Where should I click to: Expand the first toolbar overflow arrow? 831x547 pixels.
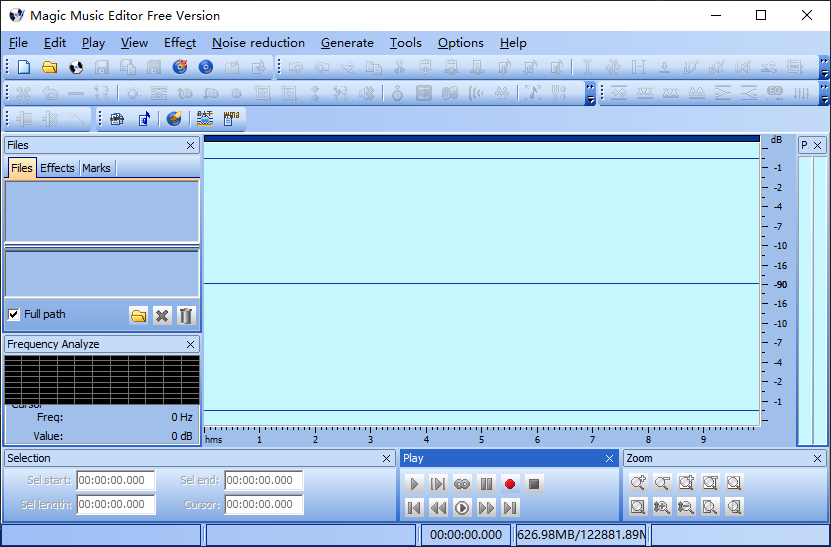click(824, 67)
